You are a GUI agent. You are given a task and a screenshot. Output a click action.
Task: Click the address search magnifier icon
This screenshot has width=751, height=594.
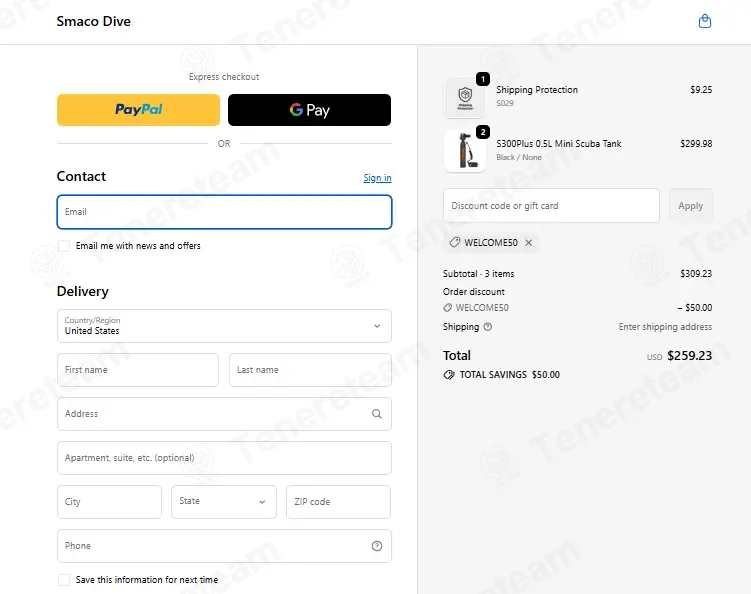coord(377,414)
